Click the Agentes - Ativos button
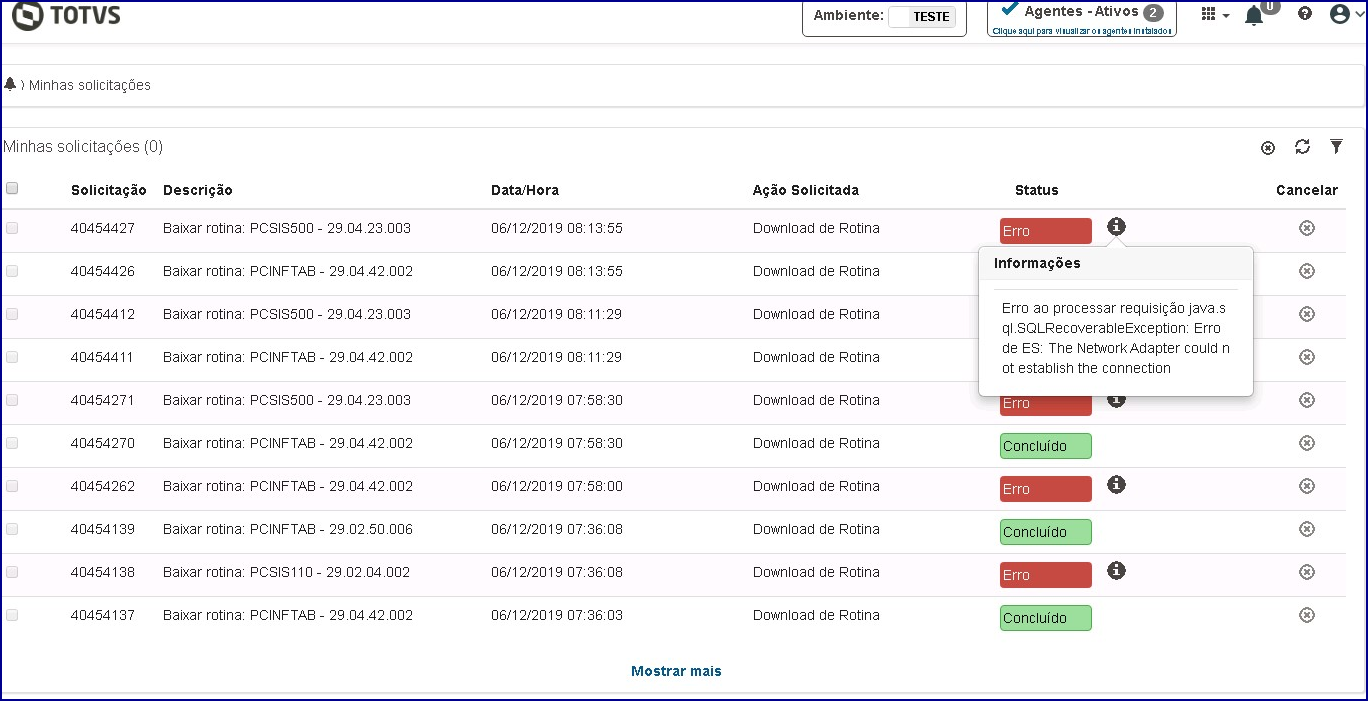The height and width of the screenshot is (701, 1368). [x=1082, y=17]
